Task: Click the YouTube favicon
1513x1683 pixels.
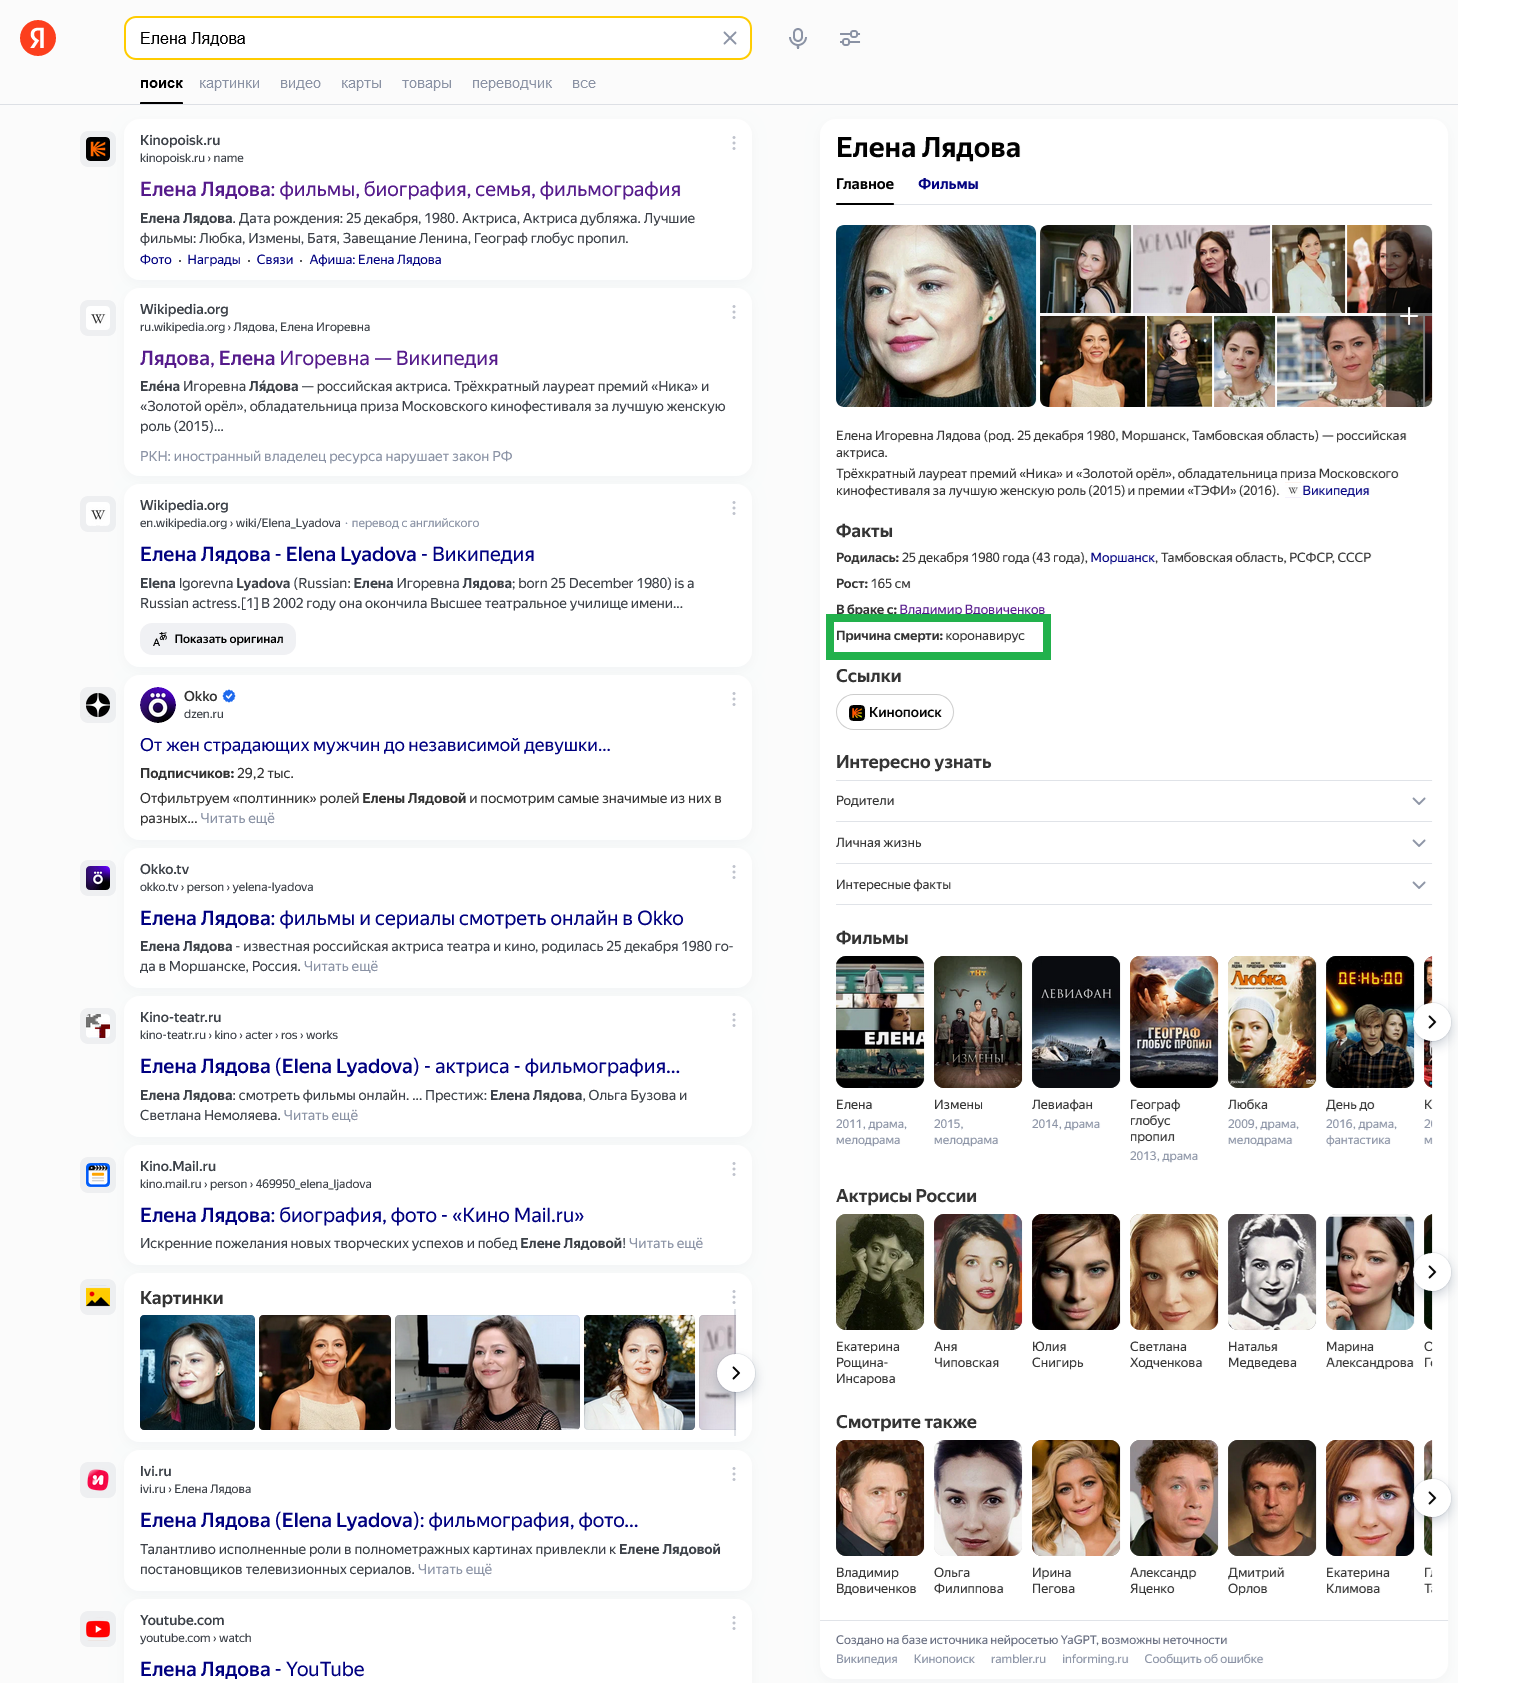Action: (x=98, y=1629)
